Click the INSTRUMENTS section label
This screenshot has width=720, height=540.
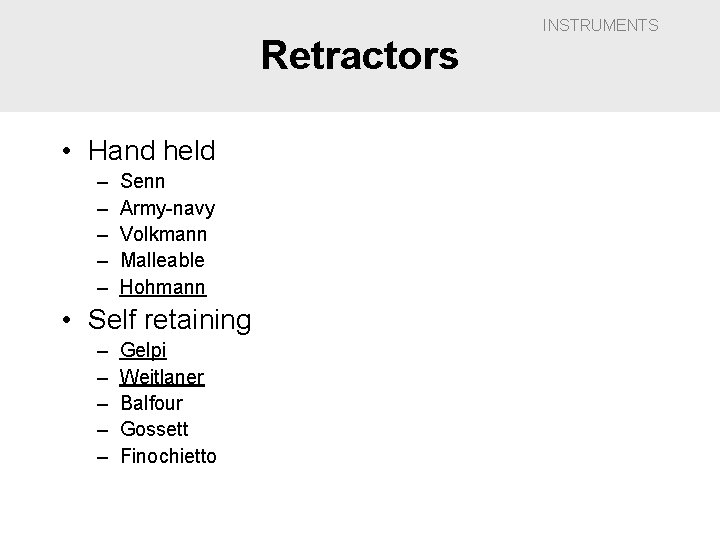pyautogui.click(x=600, y=25)
